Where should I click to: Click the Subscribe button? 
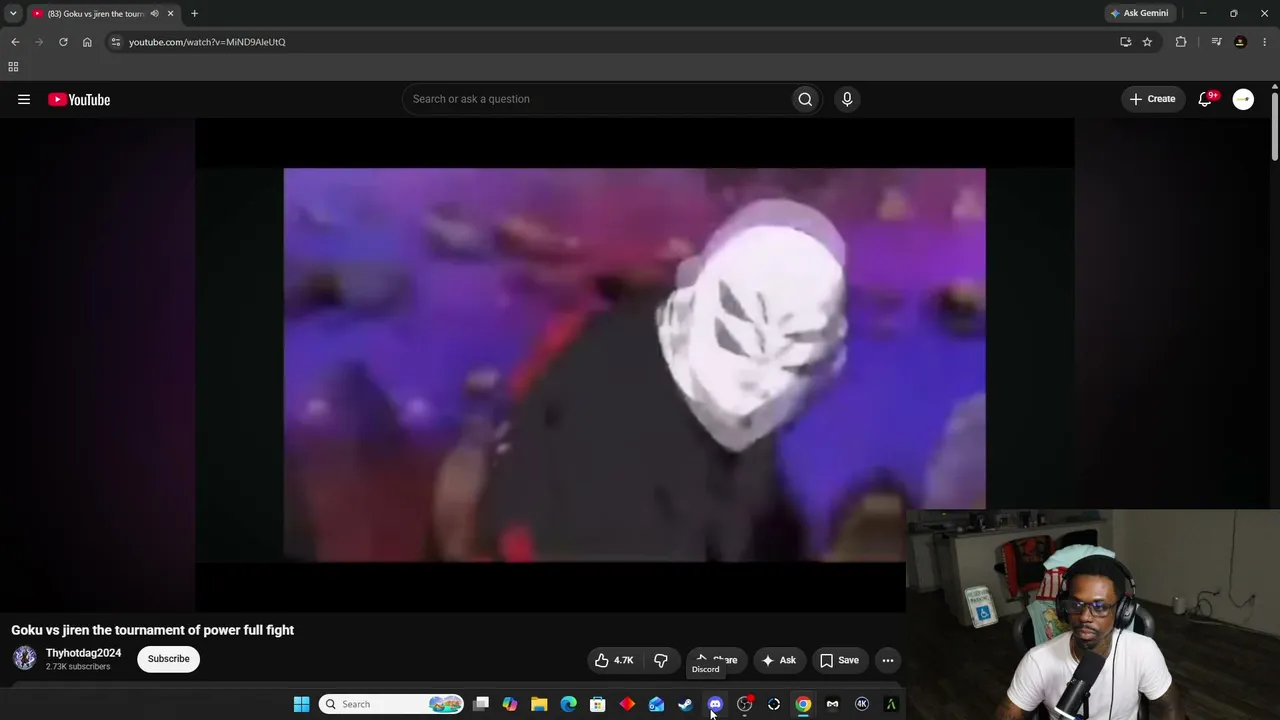(x=168, y=659)
